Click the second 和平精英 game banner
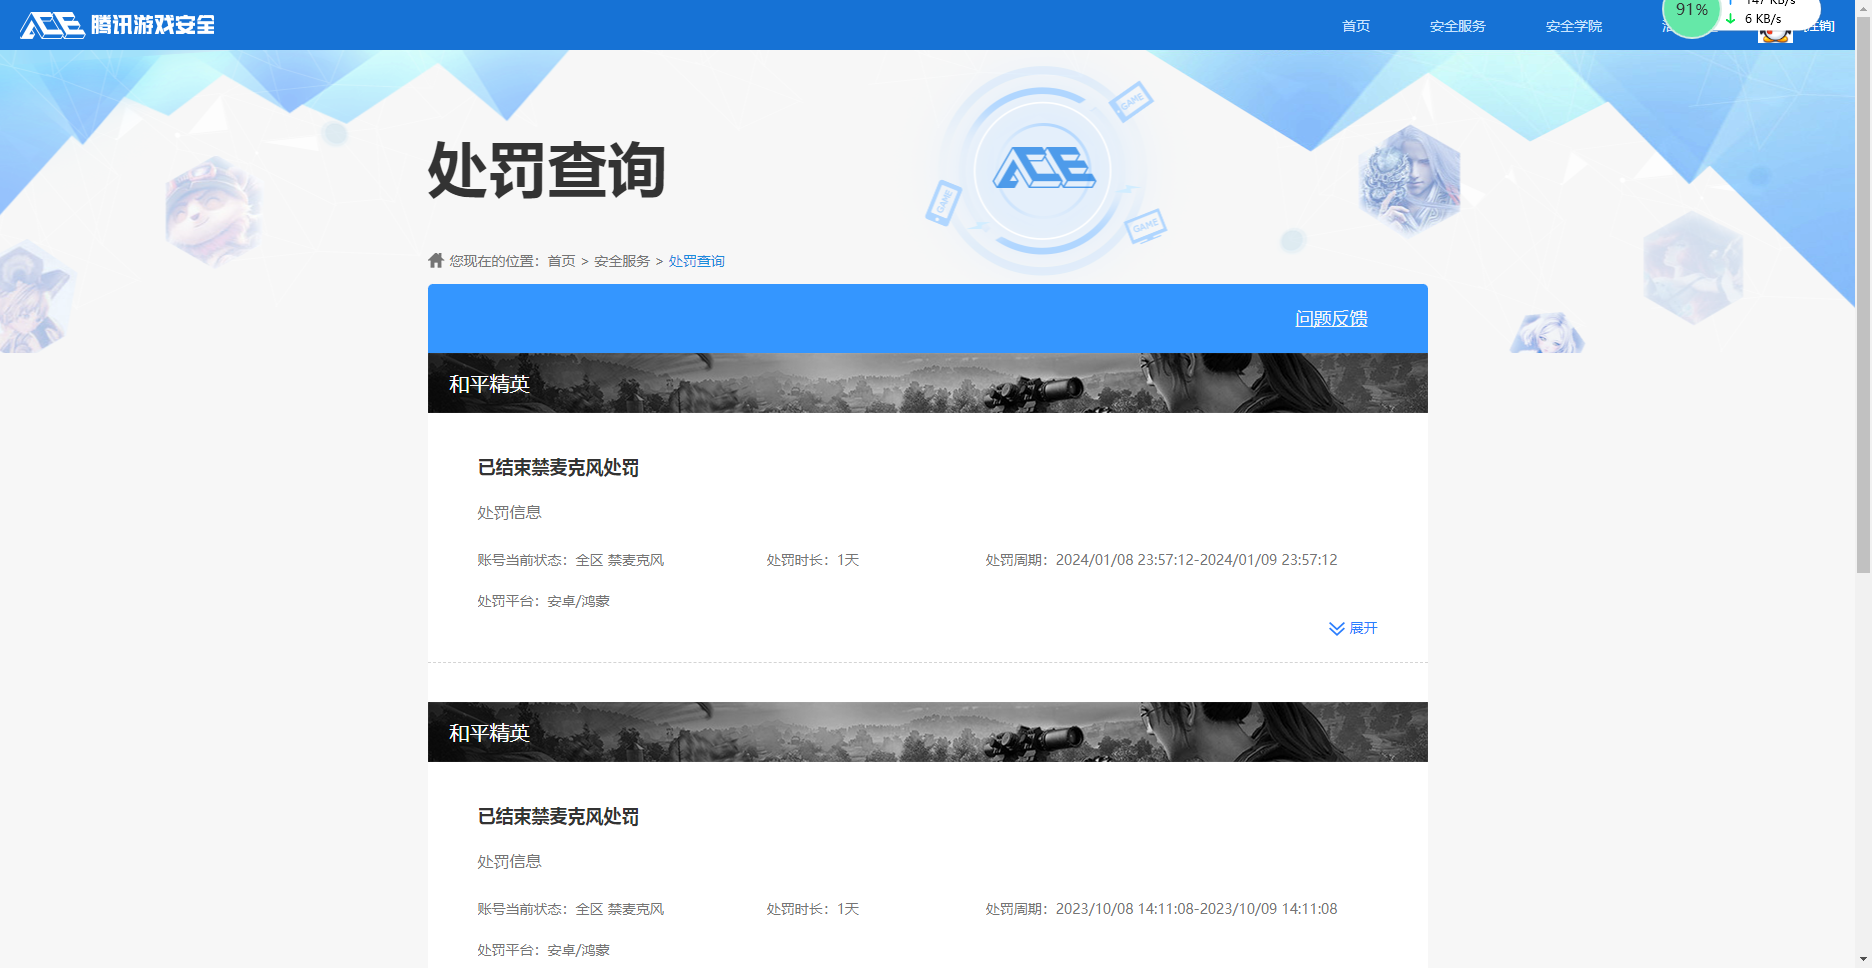Viewport: 1872px width, 968px height. (x=928, y=732)
